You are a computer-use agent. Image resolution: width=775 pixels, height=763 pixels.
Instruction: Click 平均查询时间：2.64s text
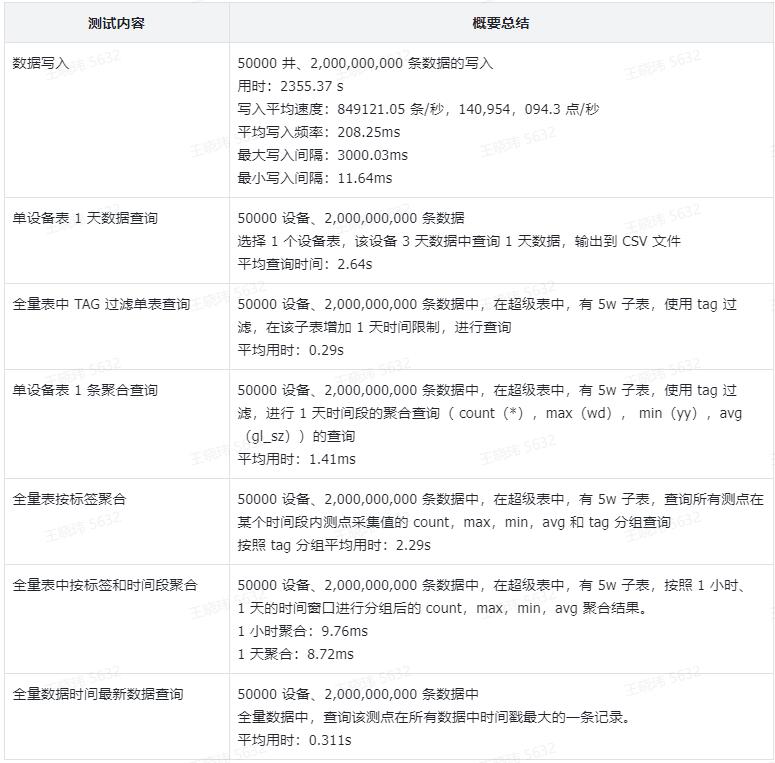coord(305,264)
